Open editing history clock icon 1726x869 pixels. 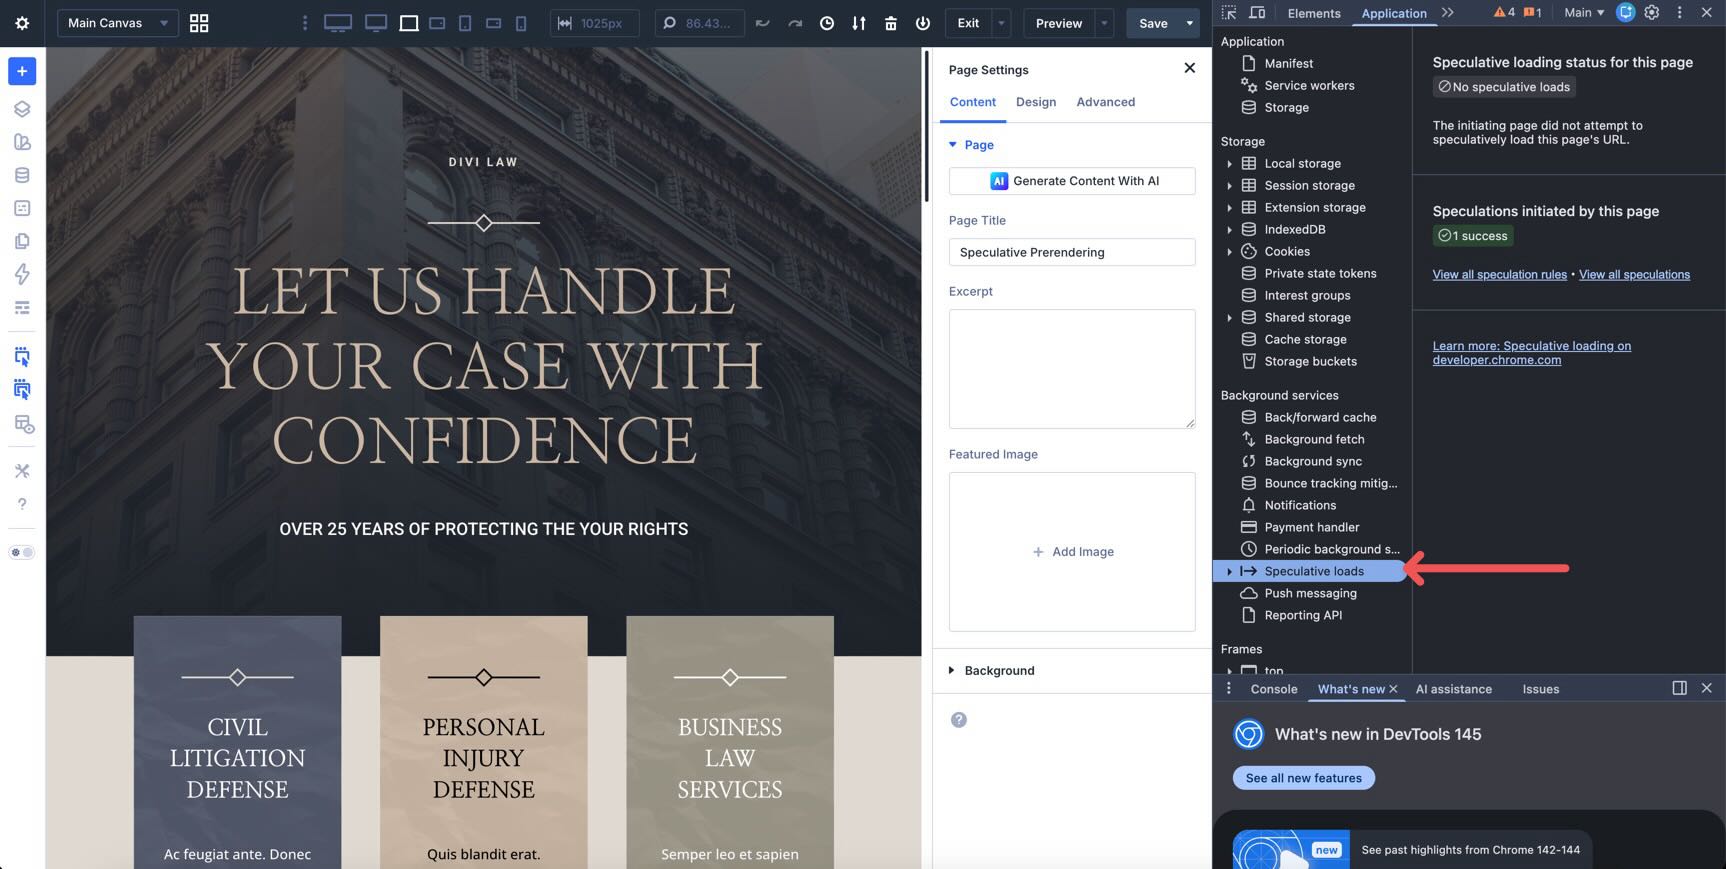point(827,23)
